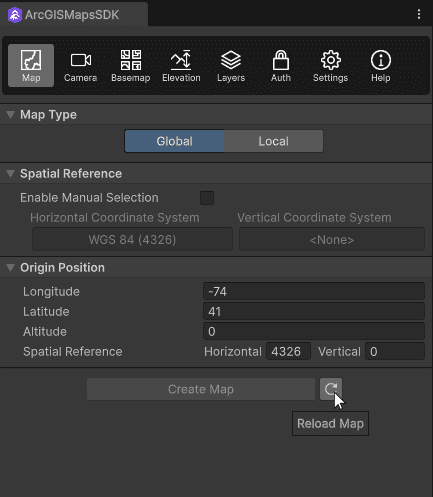
Task: Click the Horizontal 4326 field
Action: pyautogui.click(x=288, y=351)
